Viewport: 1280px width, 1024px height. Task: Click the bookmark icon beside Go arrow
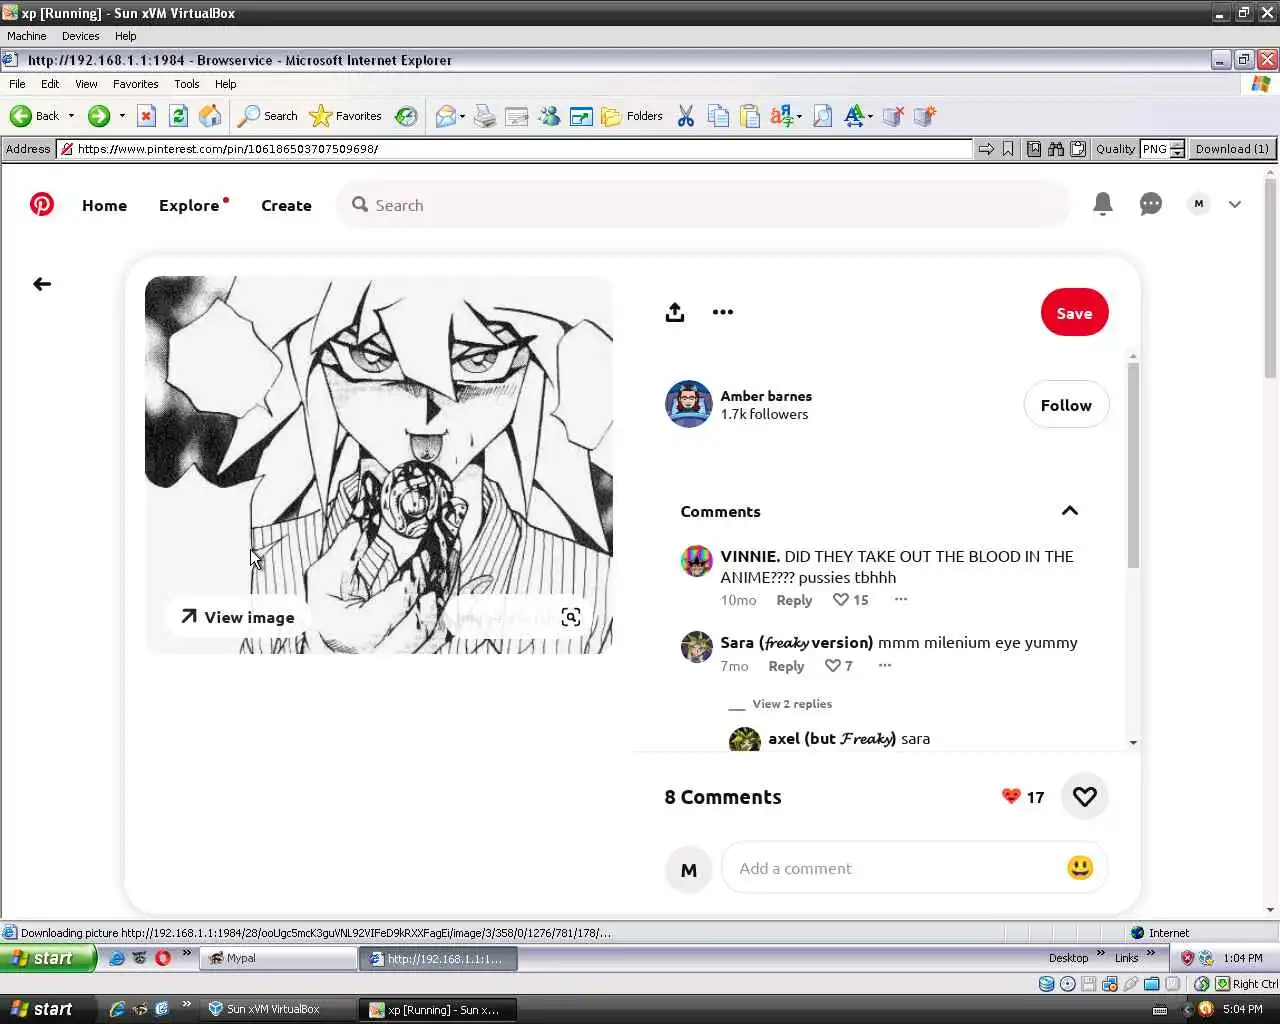pyautogui.click(x=1008, y=149)
